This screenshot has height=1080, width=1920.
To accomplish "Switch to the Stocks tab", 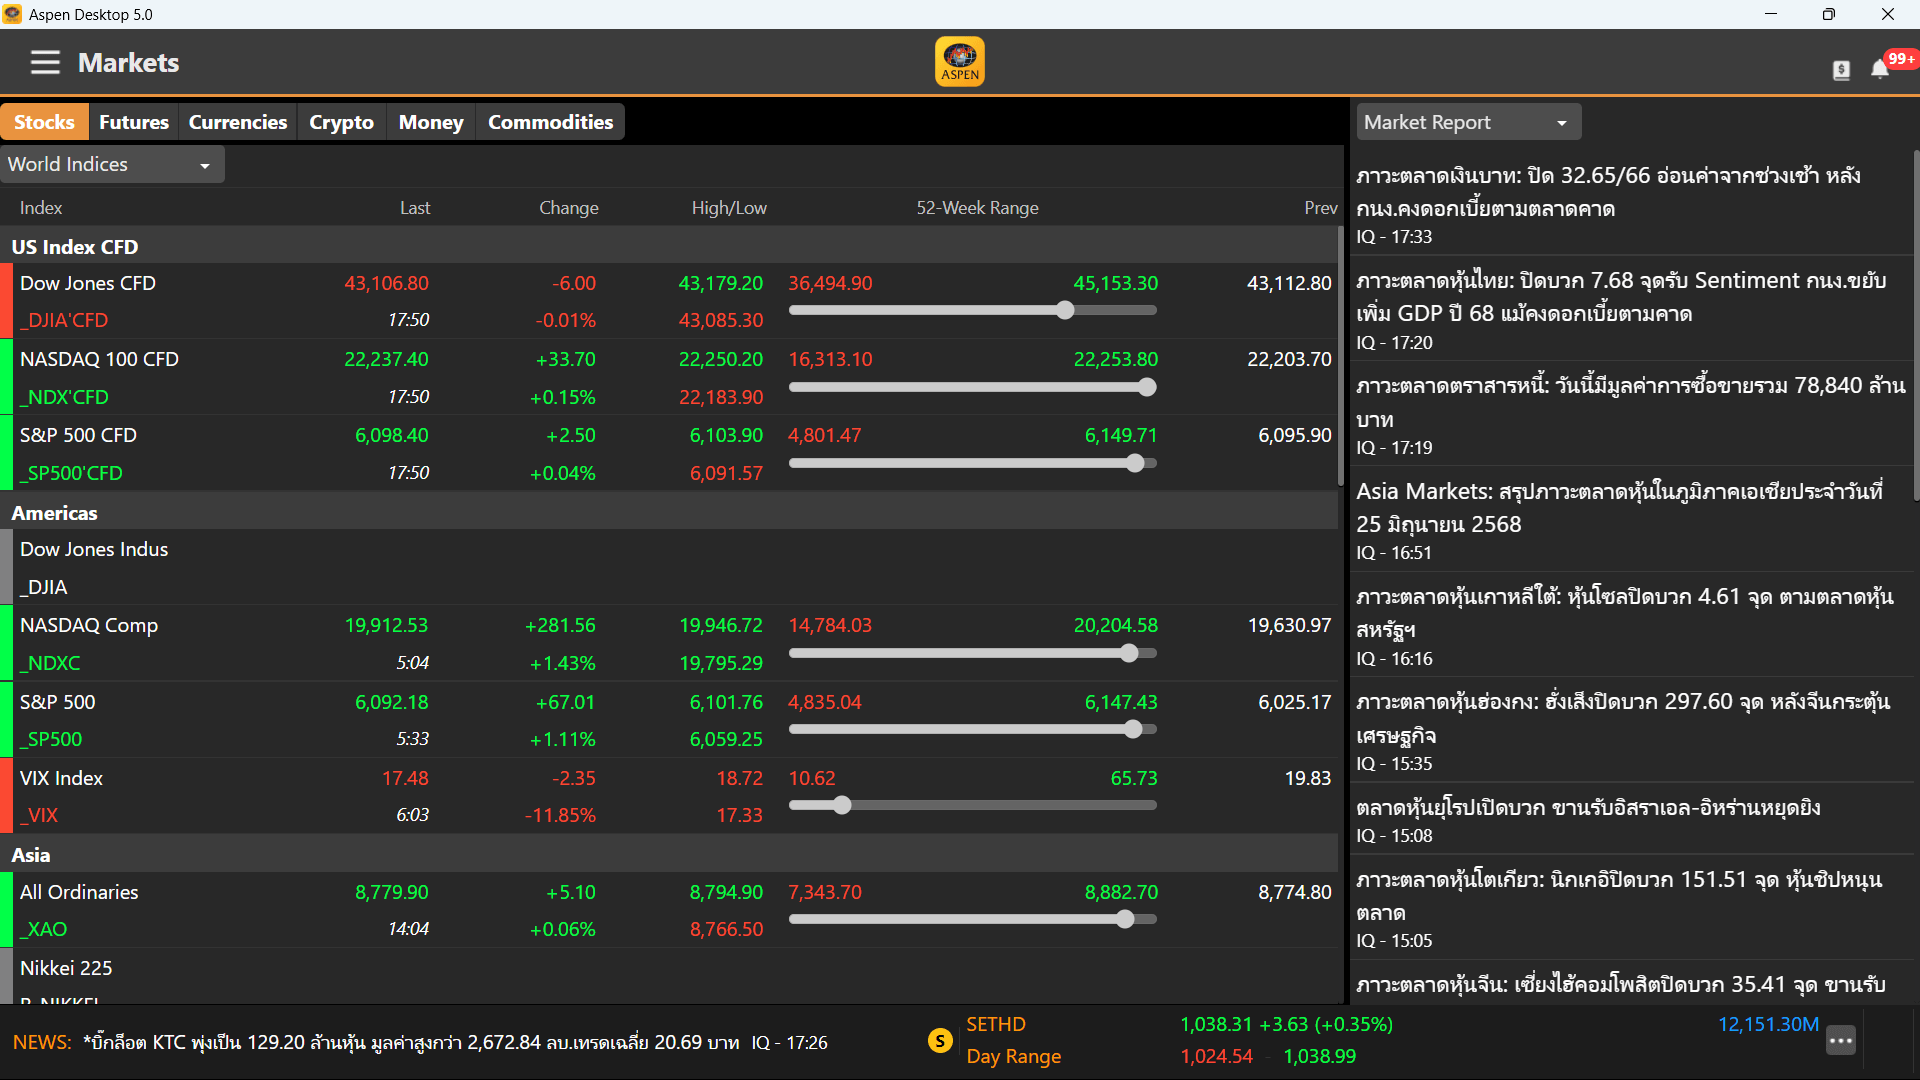I will click(x=44, y=122).
